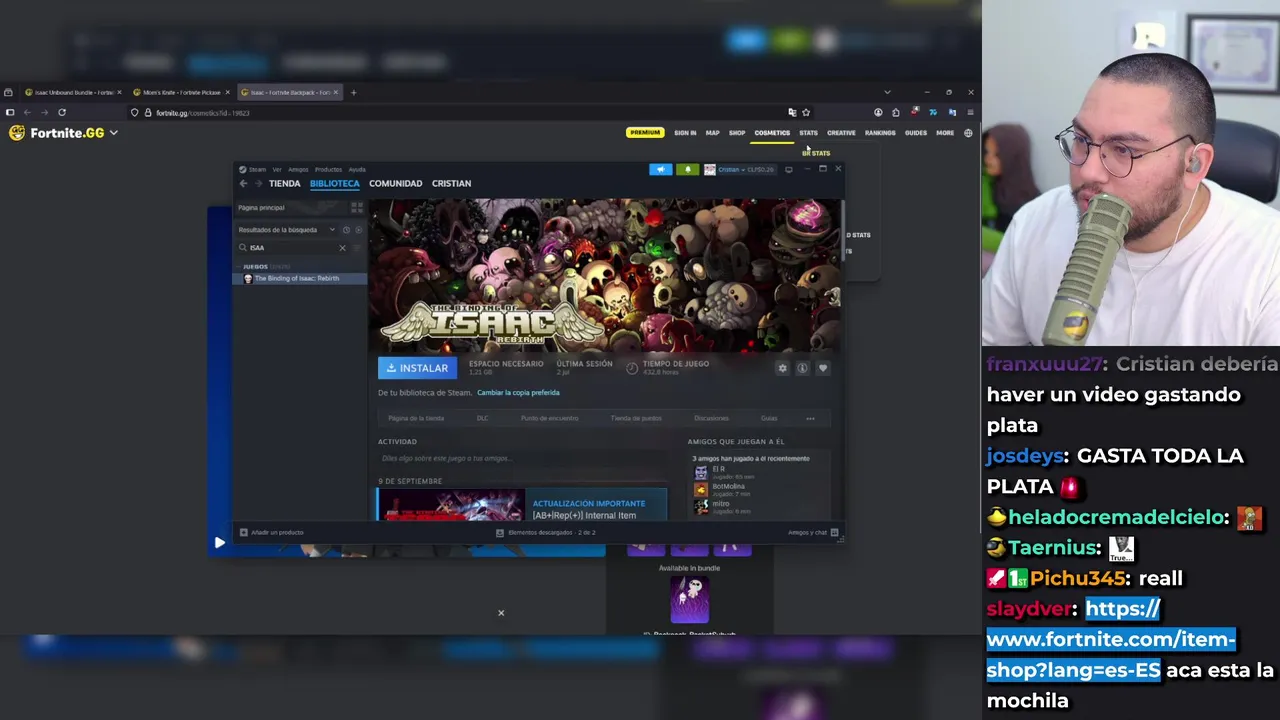Switch to Mom's Knife Fortnite Pickaxe tab

point(181,92)
